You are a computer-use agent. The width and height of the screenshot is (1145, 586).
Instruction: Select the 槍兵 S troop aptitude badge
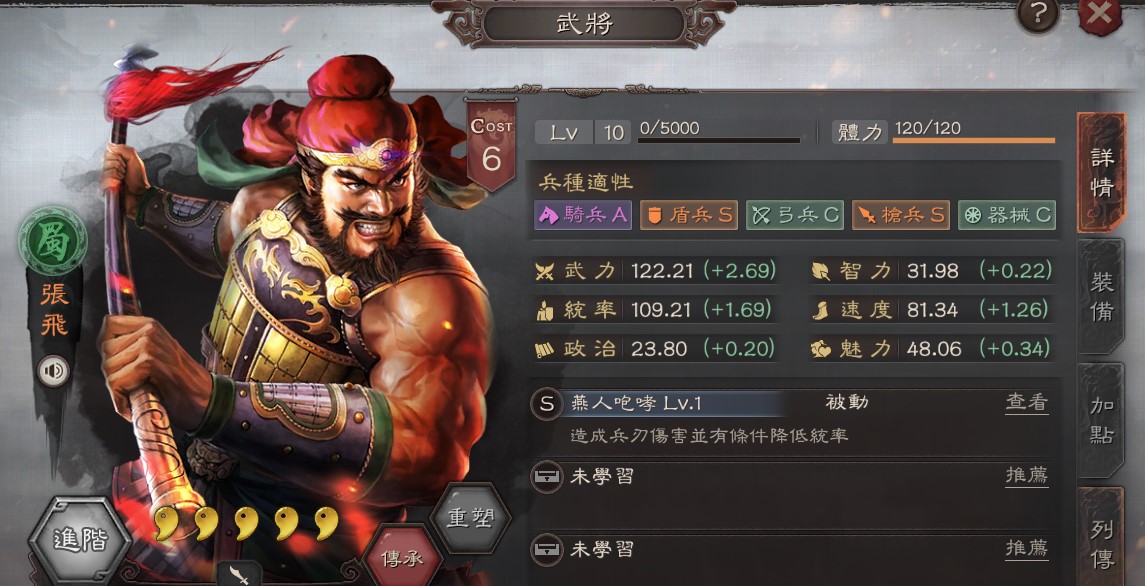click(900, 215)
